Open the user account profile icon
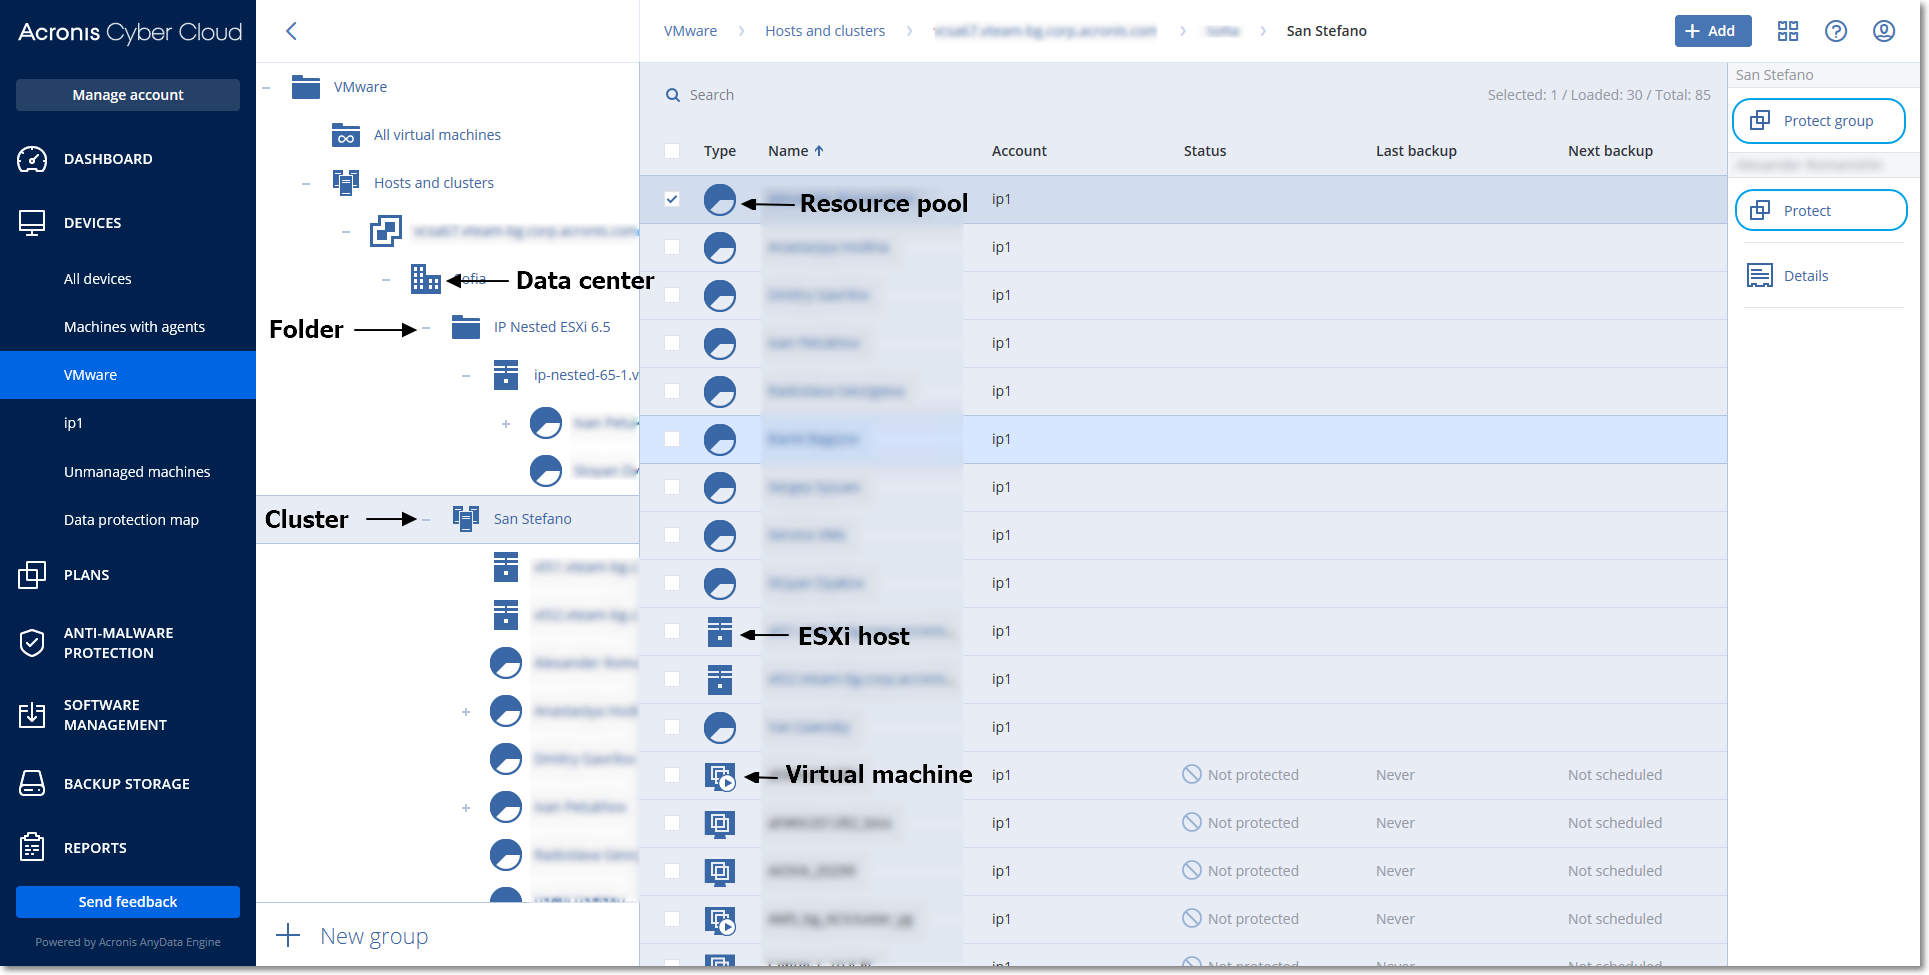1929x975 pixels. [1883, 31]
